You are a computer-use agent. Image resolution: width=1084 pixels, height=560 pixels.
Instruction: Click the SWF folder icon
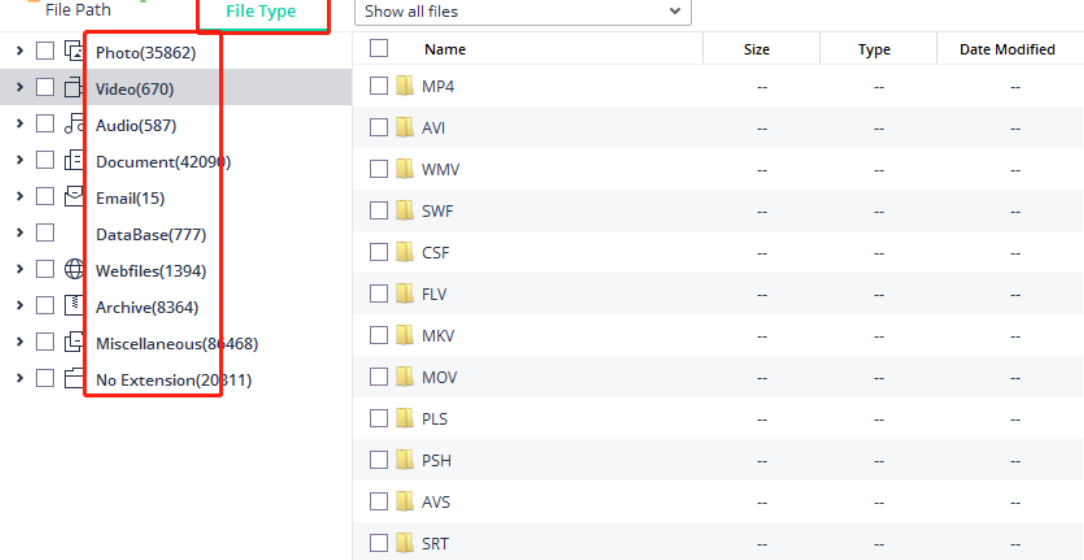404,211
